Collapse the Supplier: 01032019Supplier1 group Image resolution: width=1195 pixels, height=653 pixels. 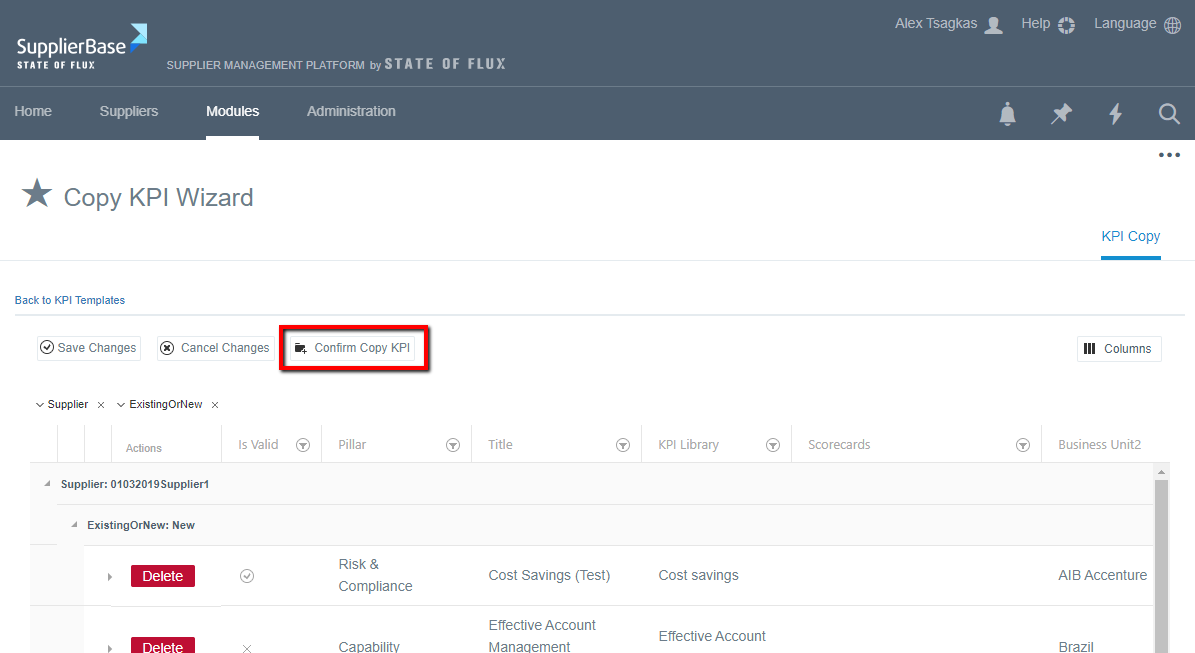click(x=45, y=482)
